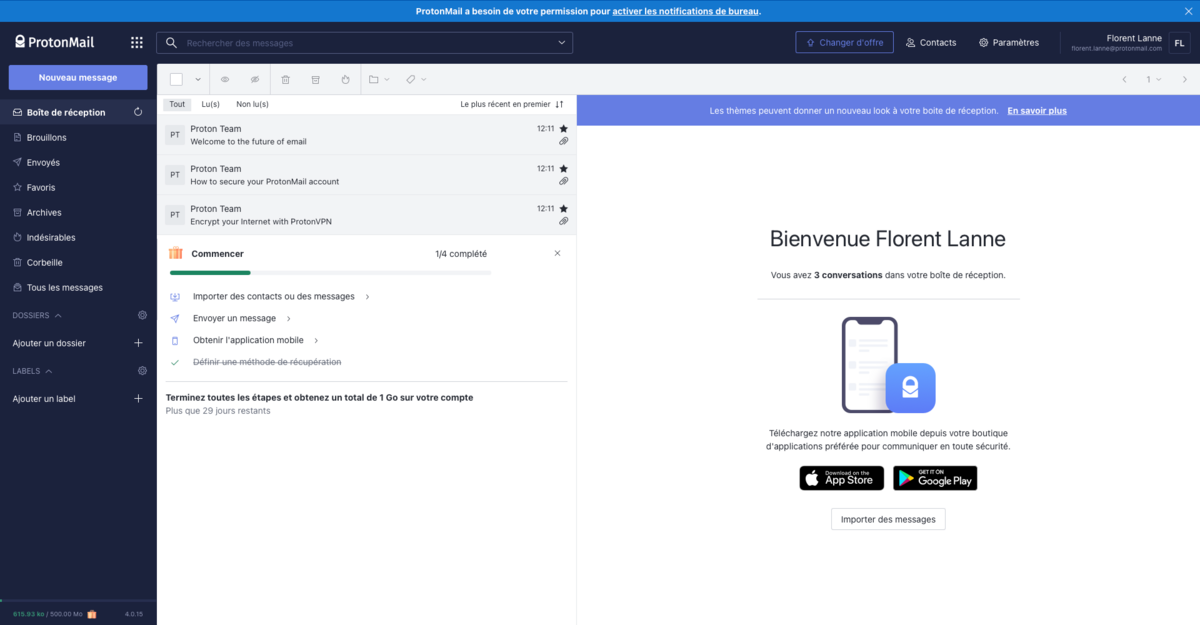The height and width of the screenshot is (625, 1200).
Task: Open the move-to-folder dropdown
Action: [x=379, y=79]
